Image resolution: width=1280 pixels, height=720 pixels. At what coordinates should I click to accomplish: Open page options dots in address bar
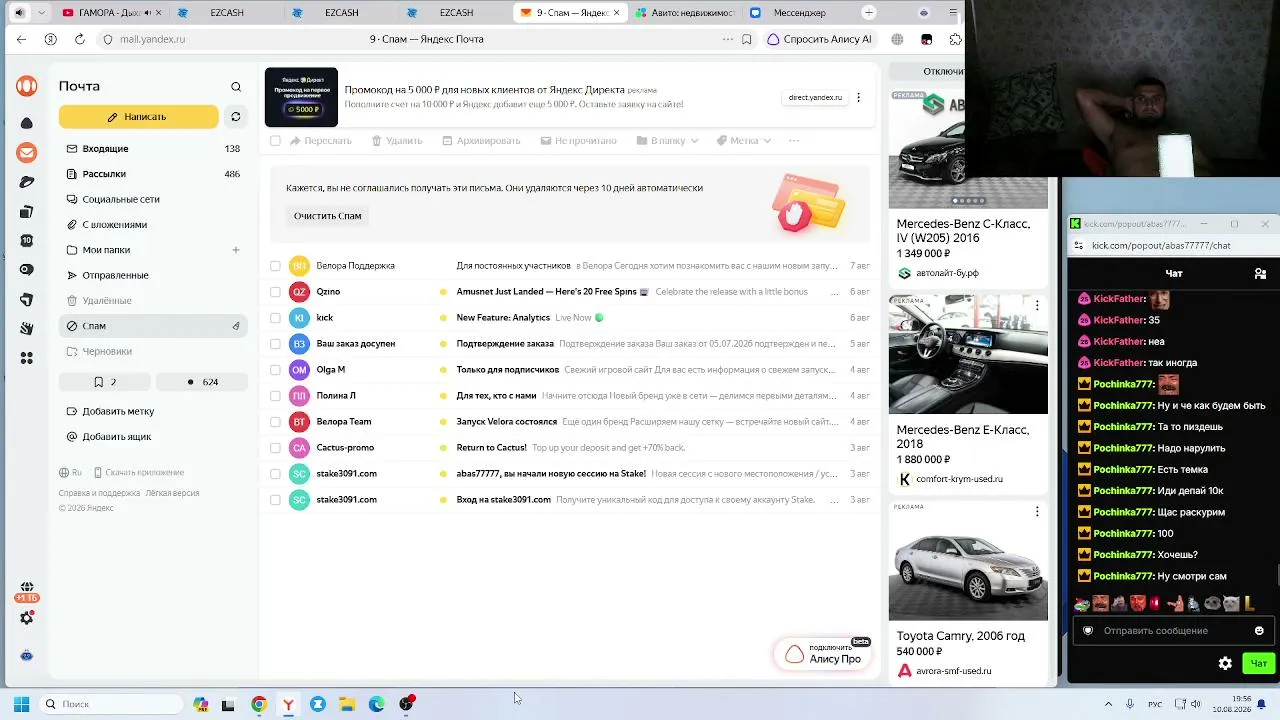(728, 39)
